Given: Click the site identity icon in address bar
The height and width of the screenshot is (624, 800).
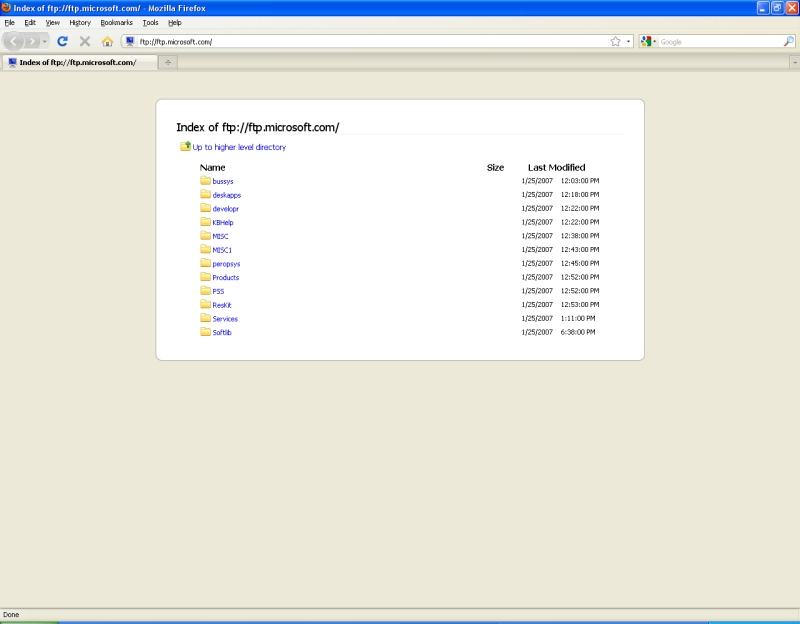Looking at the screenshot, I should coord(130,41).
